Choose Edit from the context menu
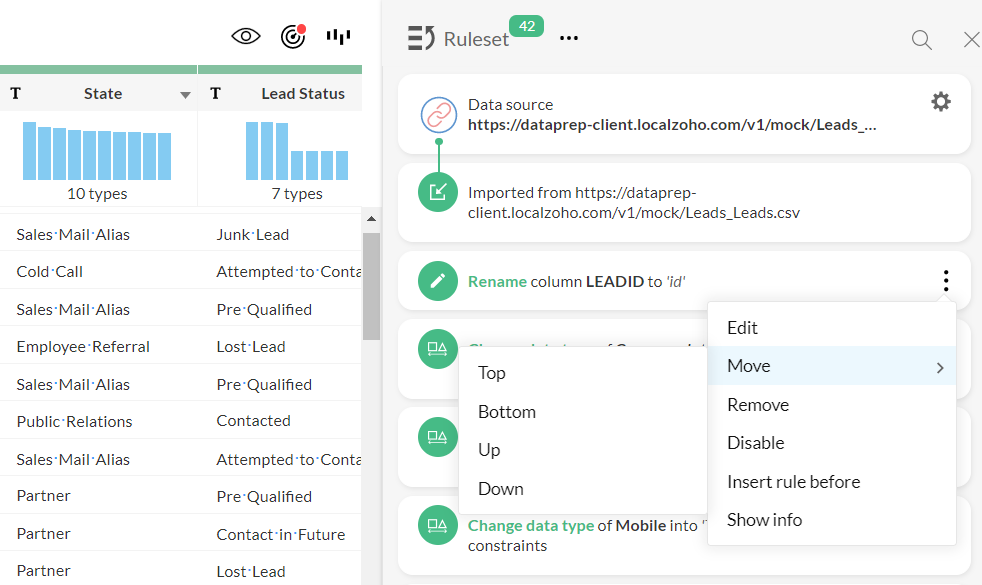This screenshot has width=982, height=585. [x=742, y=328]
